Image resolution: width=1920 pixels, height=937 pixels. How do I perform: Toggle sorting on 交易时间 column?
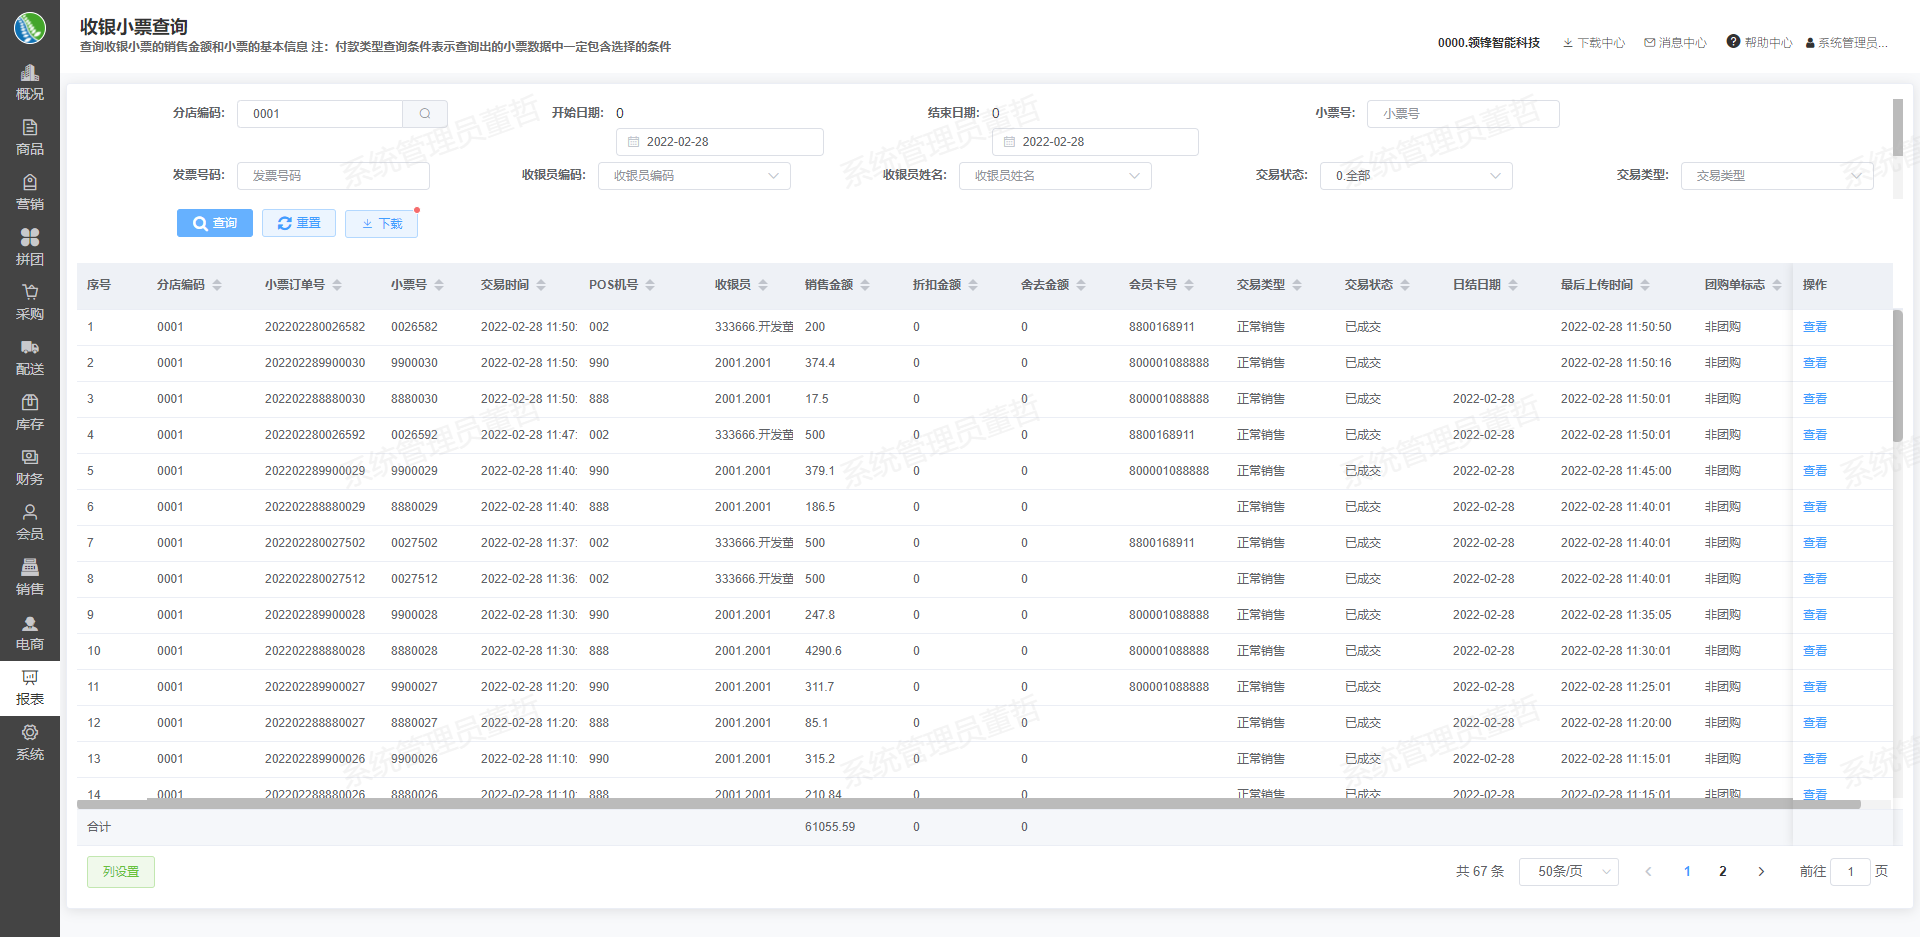(x=541, y=285)
